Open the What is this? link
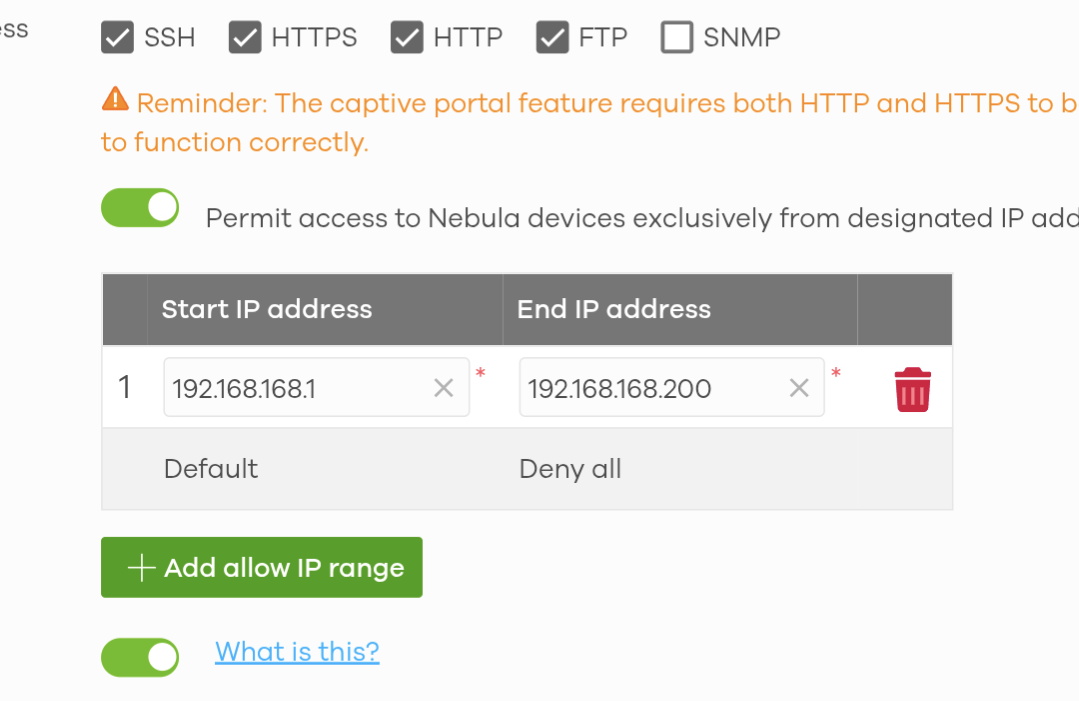 297,652
